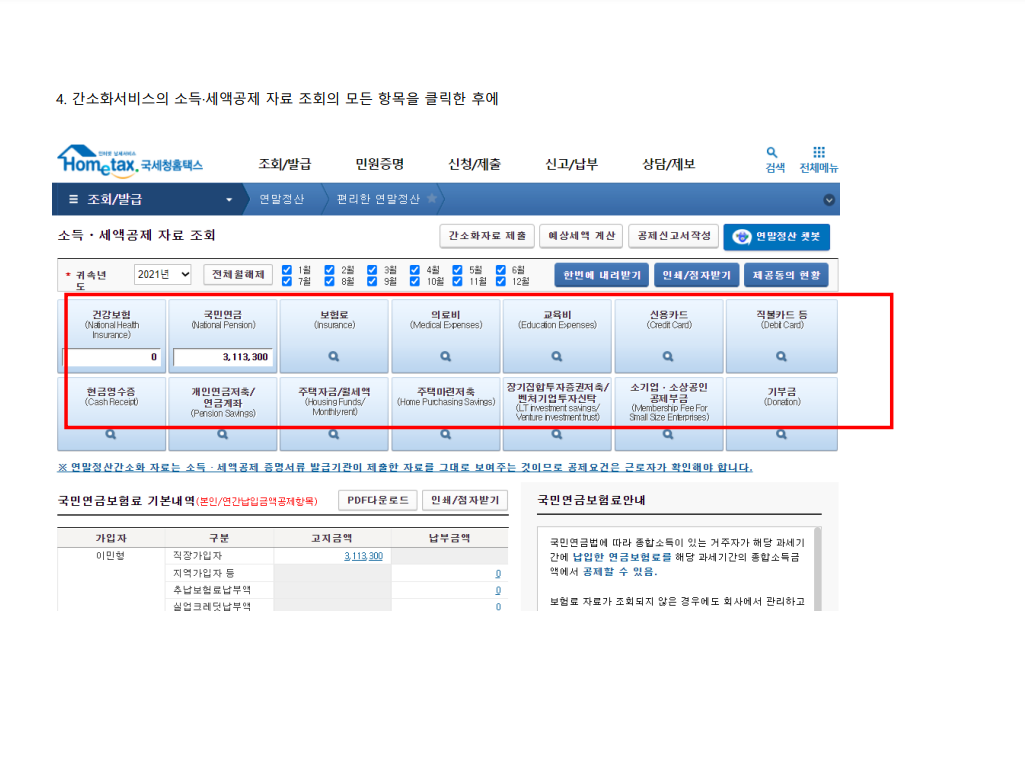Click the PDF다운로드 button
The width and height of the screenshot is (1025, 779).
pos(378,500)
